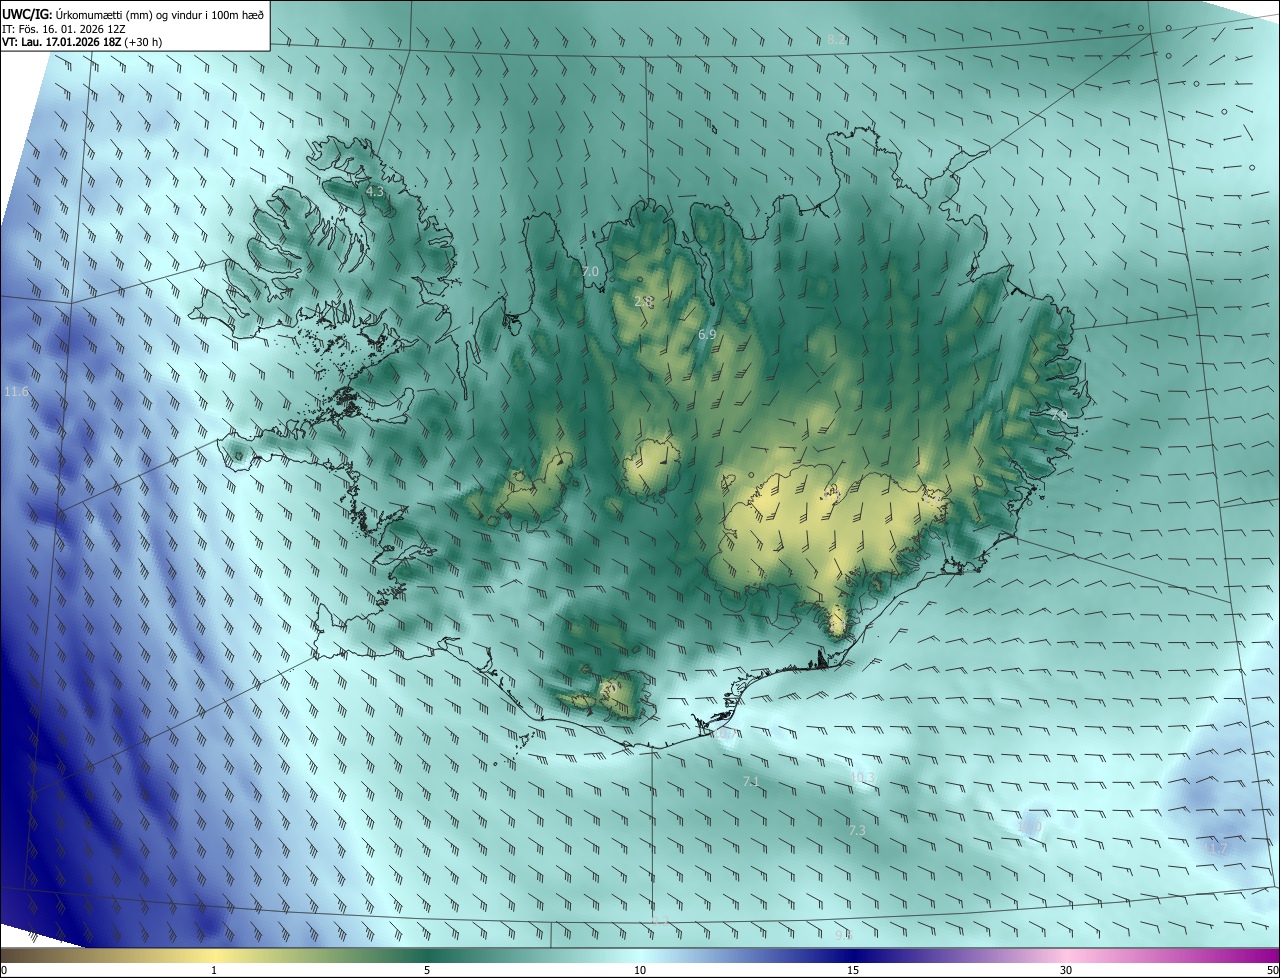1280x978 pixels.
Task: Click the 11.7 value label
Action: [x=1215, y=848]
